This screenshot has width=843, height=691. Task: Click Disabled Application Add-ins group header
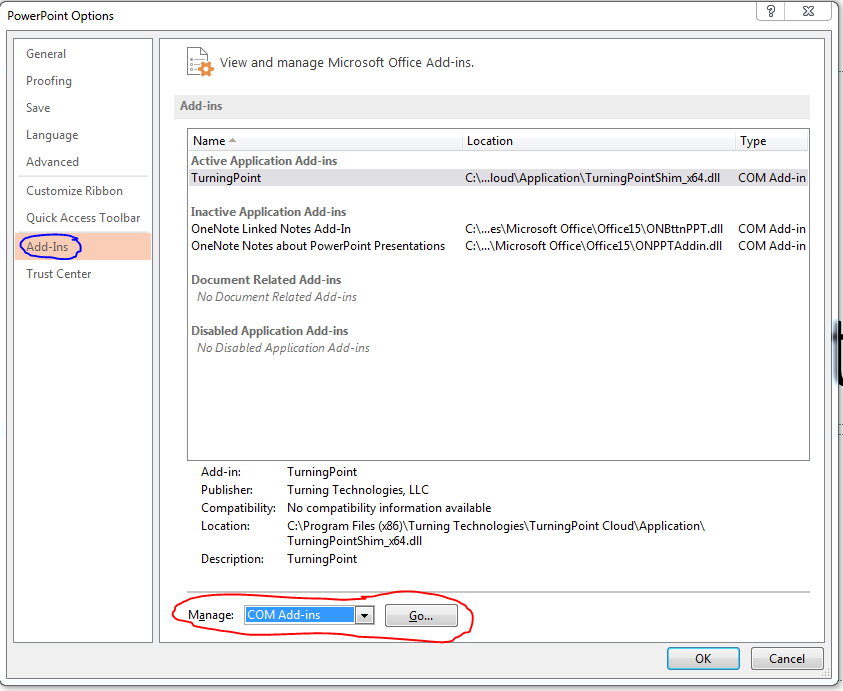tap(269, 330)
